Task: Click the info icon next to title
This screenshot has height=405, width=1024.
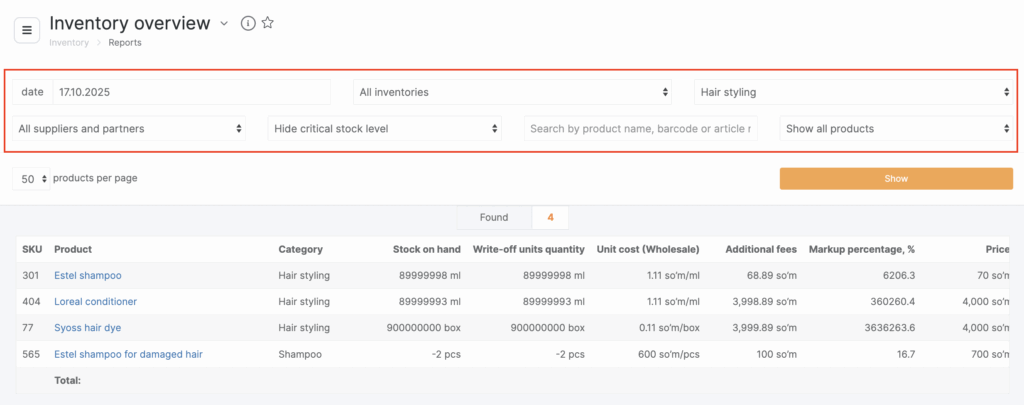Action: (x=248, y=23)
